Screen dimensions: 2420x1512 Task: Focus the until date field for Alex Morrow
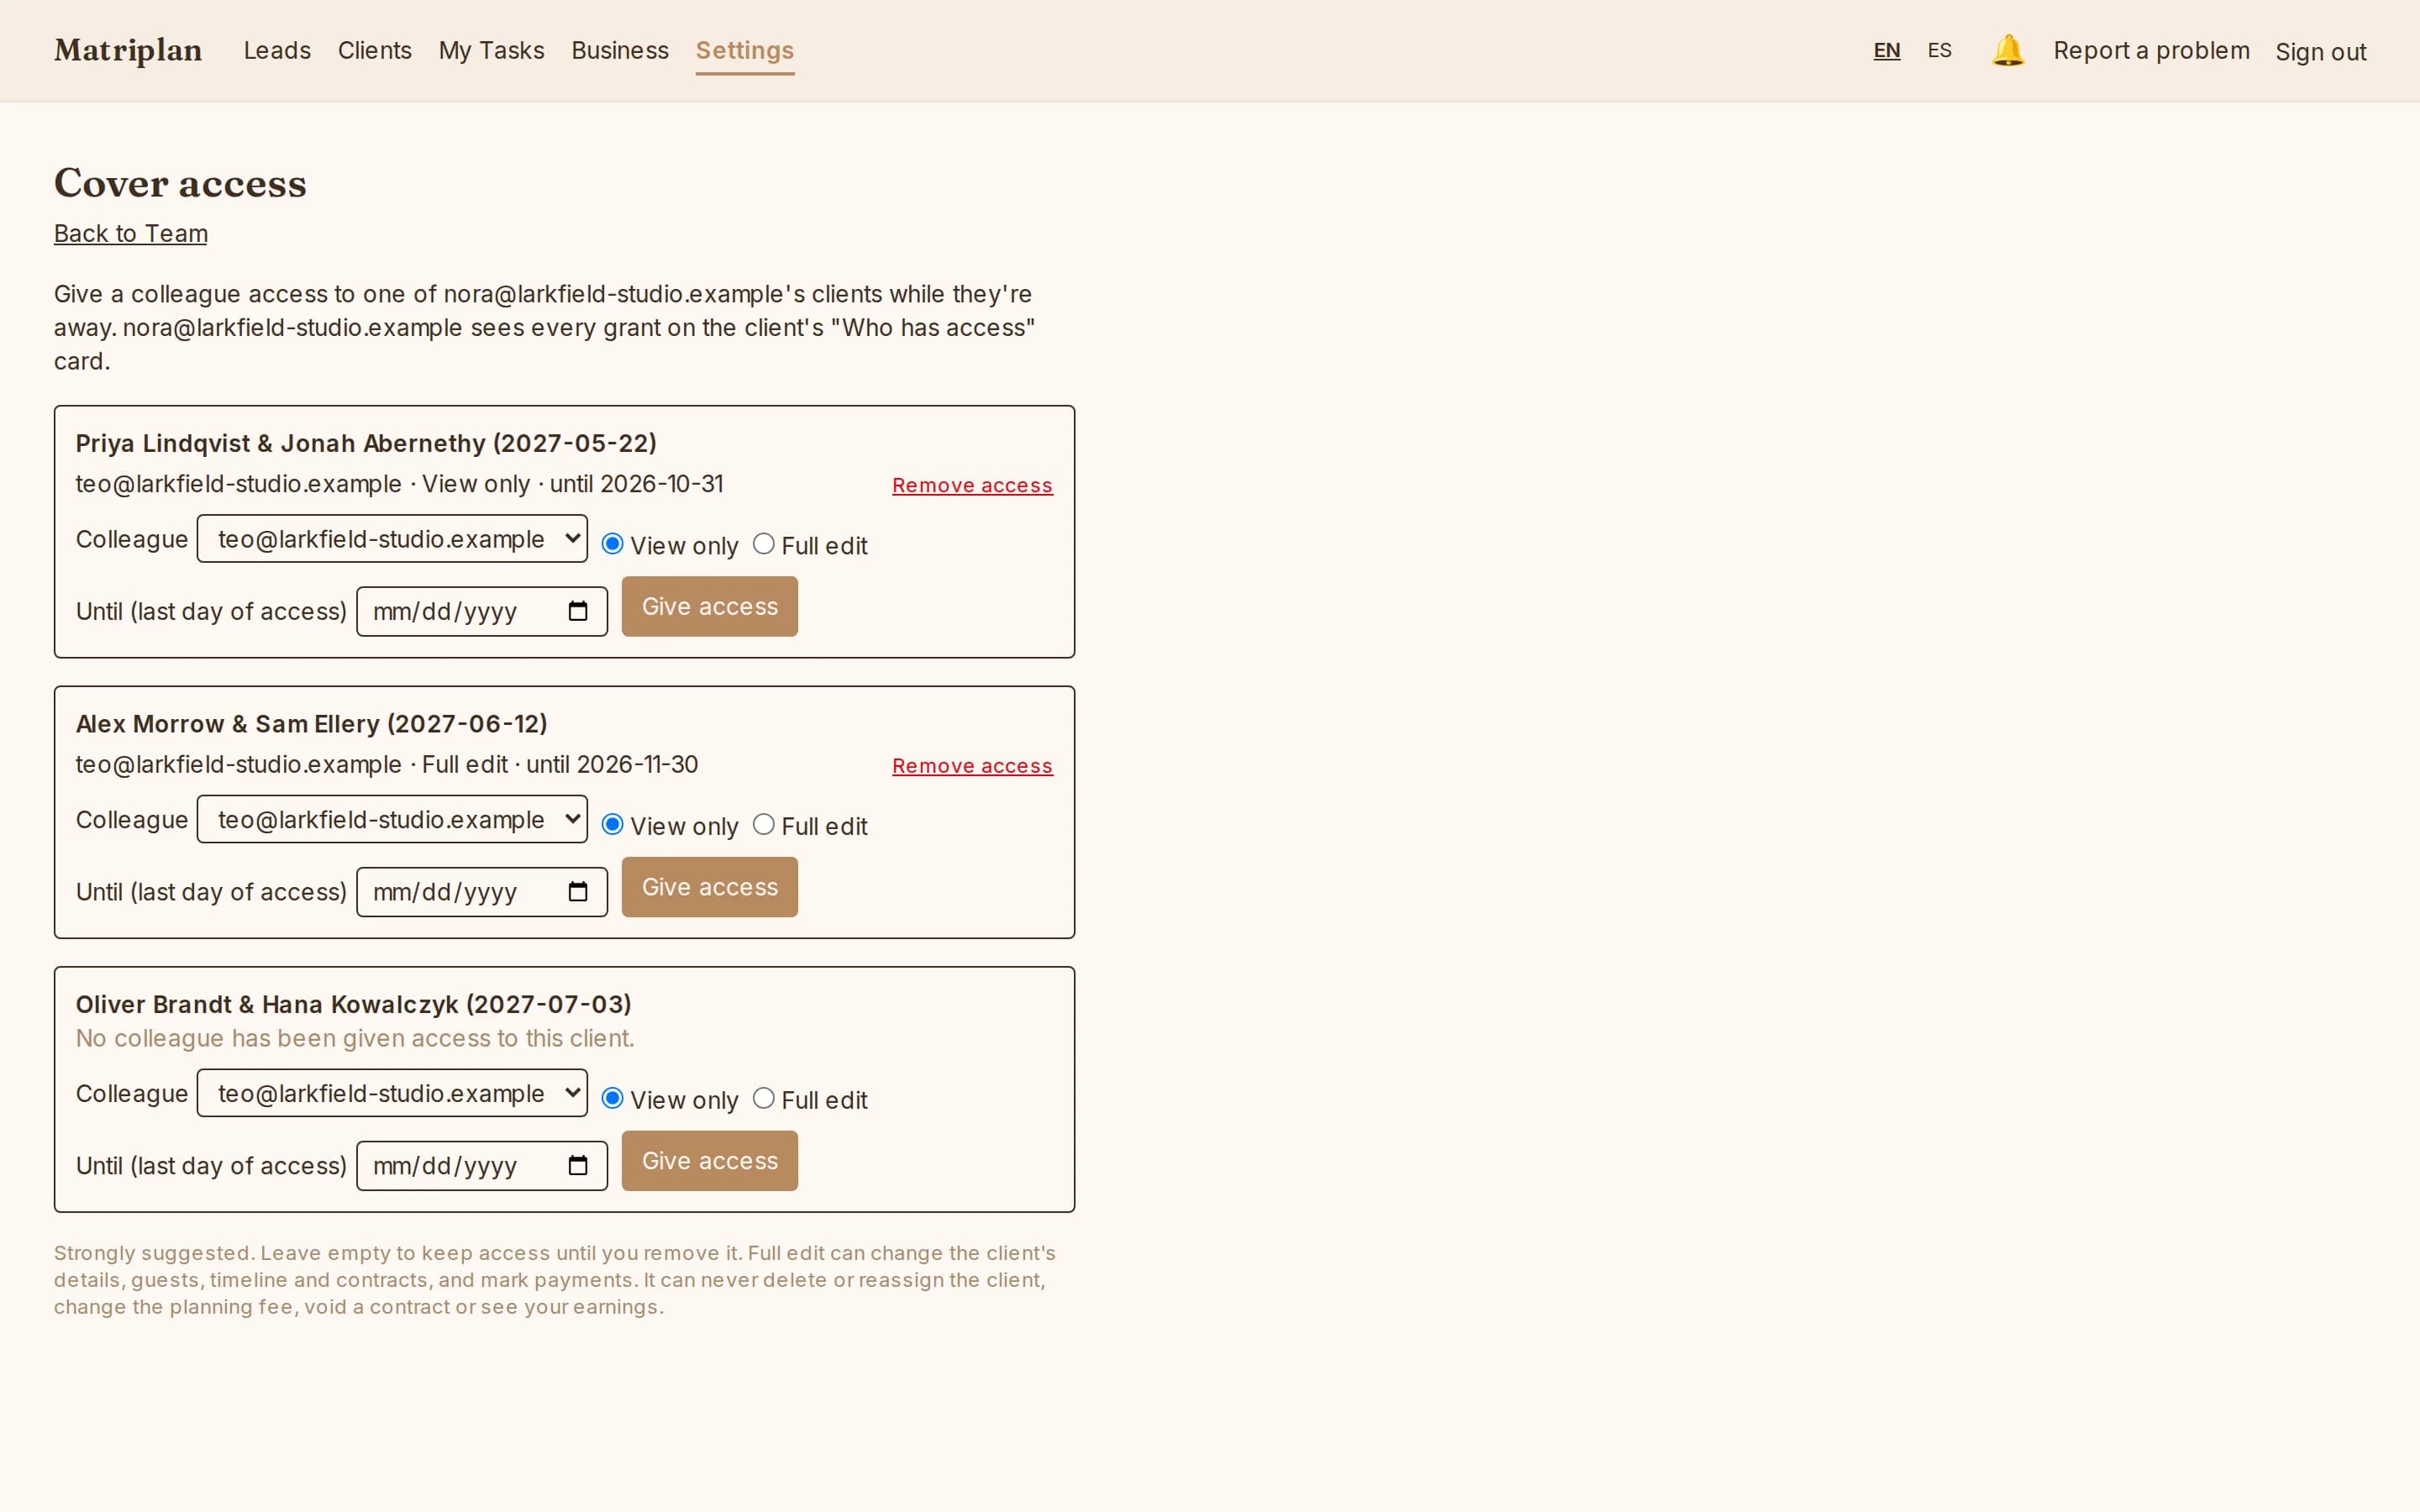[482, 892]
